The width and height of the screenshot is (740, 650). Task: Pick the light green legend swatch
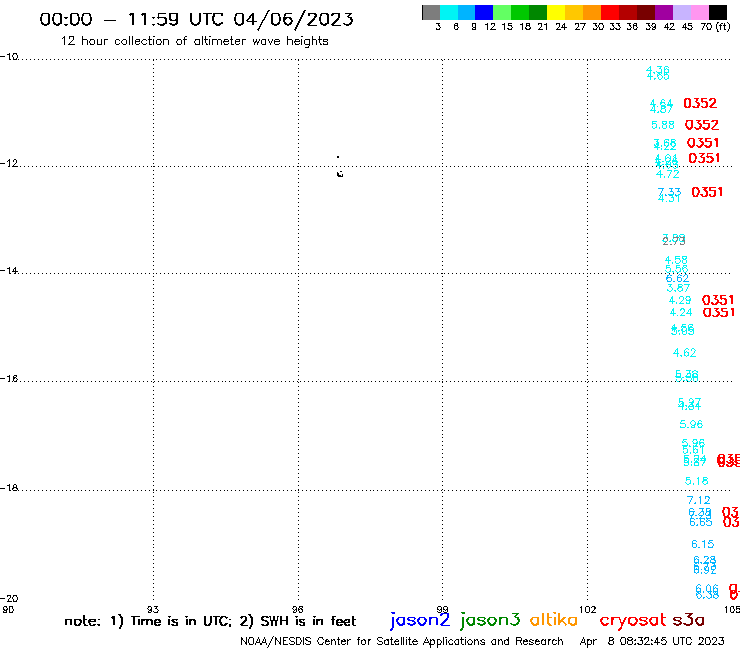[x=502, y=12]
